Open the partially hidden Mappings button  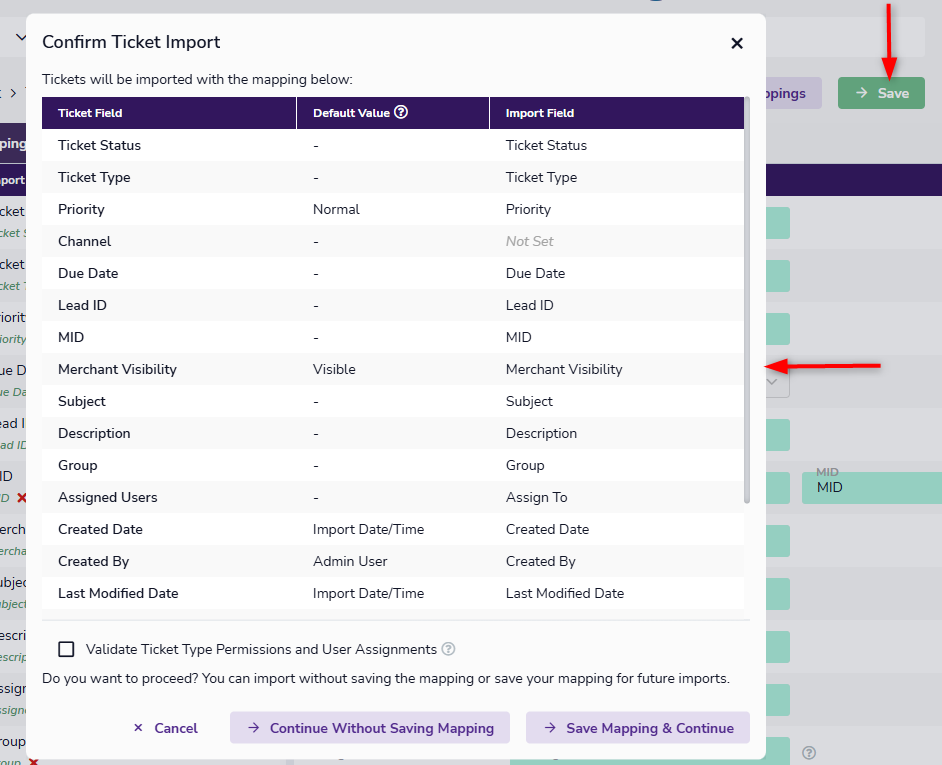(792, 93)
